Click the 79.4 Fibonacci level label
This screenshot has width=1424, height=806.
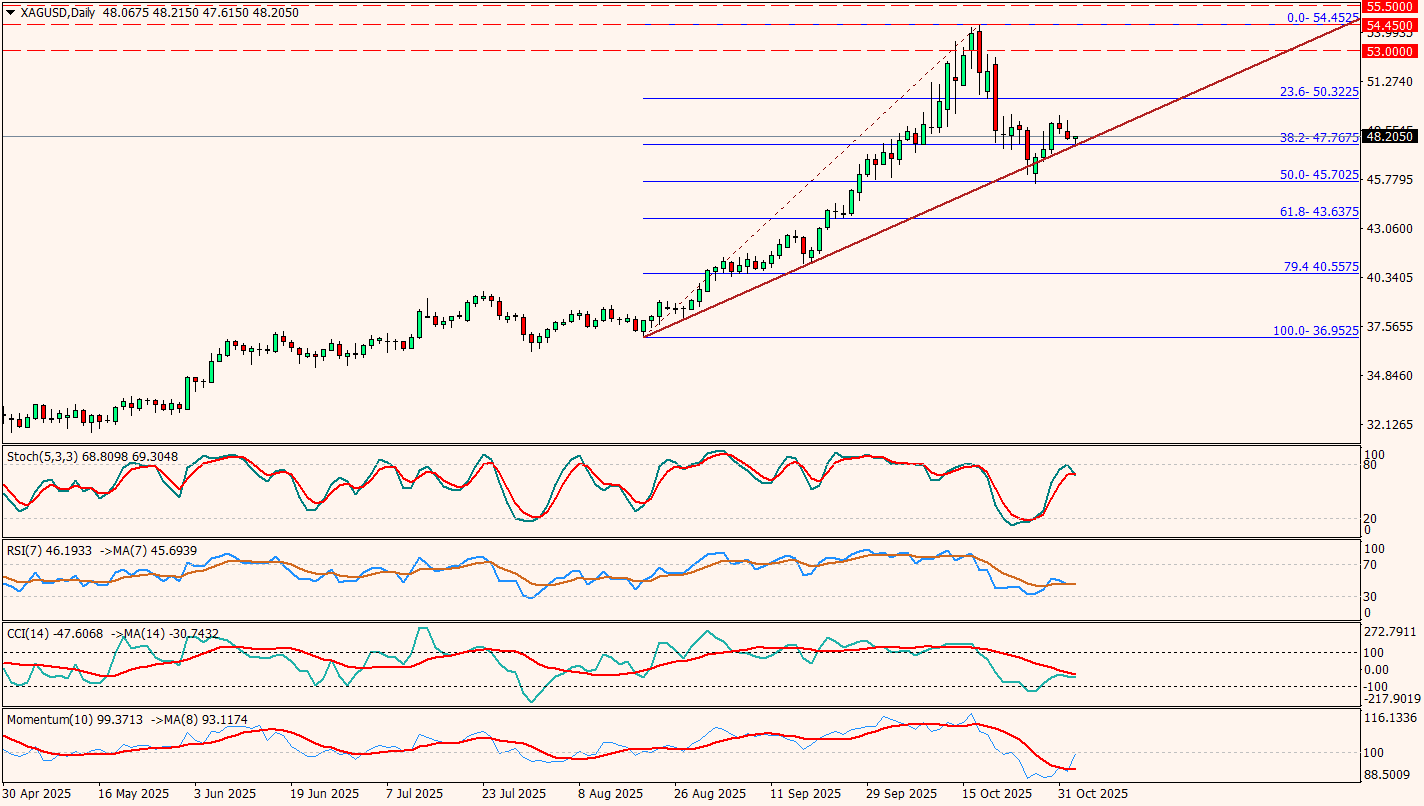click(1320, 267)
